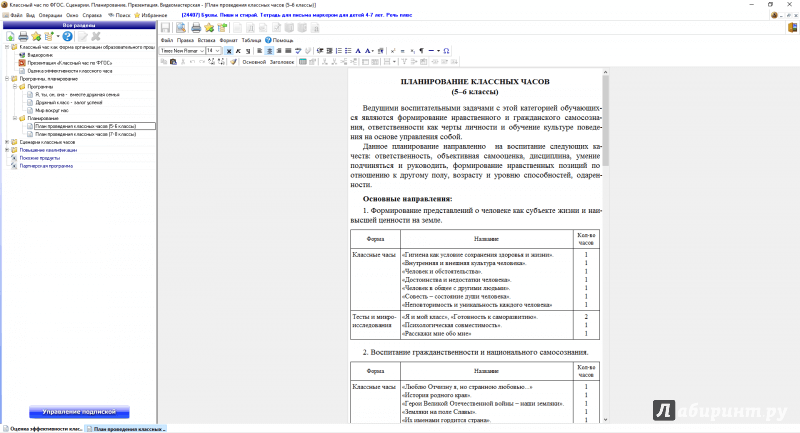Toggle bold formatting
The width and height of the screenshot is (800, 433).
click(229, 51)
